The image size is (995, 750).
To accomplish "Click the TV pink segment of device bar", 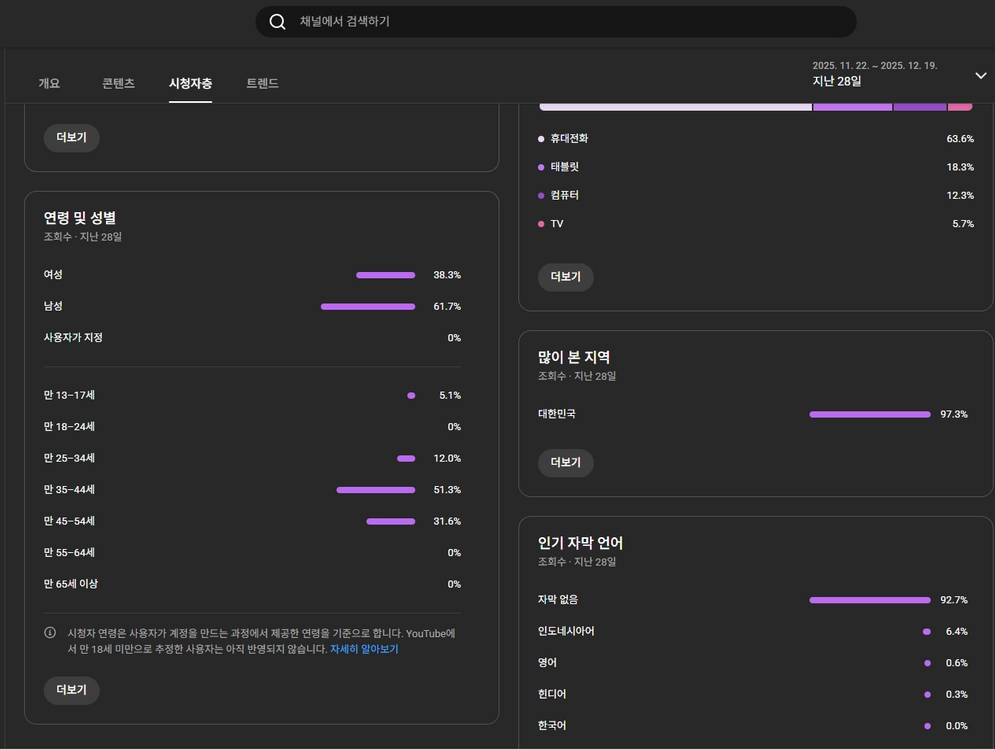I will pos(960,107).
